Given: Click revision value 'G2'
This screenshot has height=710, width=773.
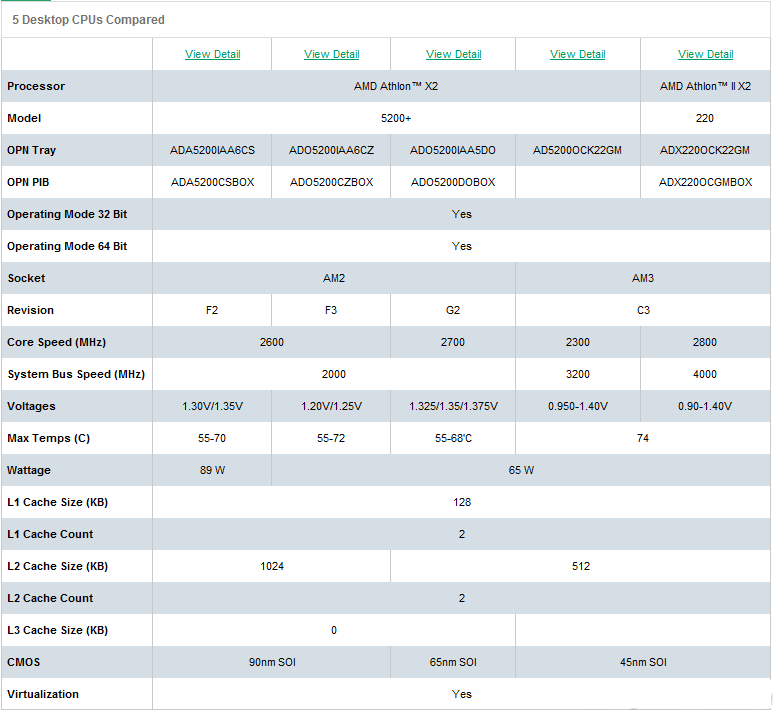Looking at the screenshot, I should point(453,310).
